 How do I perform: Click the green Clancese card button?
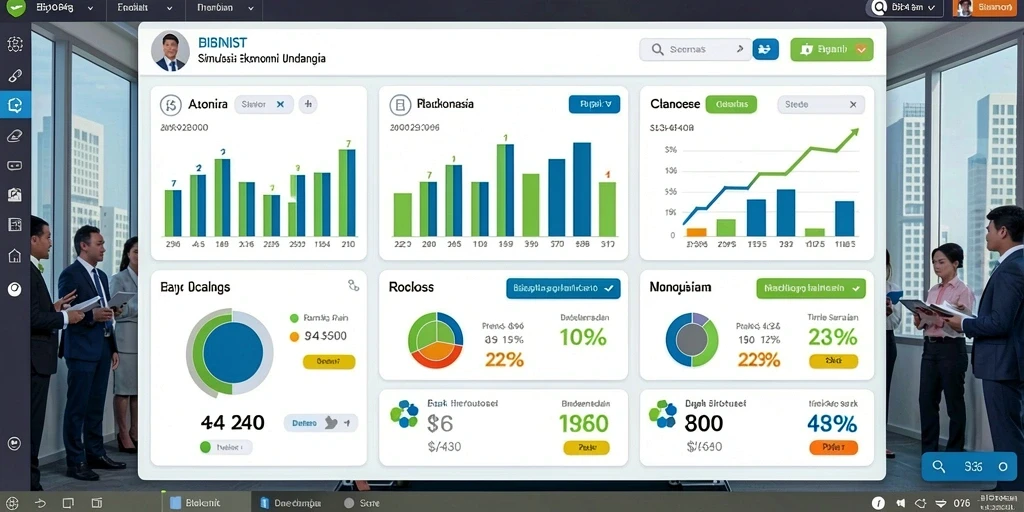[731, 104]
